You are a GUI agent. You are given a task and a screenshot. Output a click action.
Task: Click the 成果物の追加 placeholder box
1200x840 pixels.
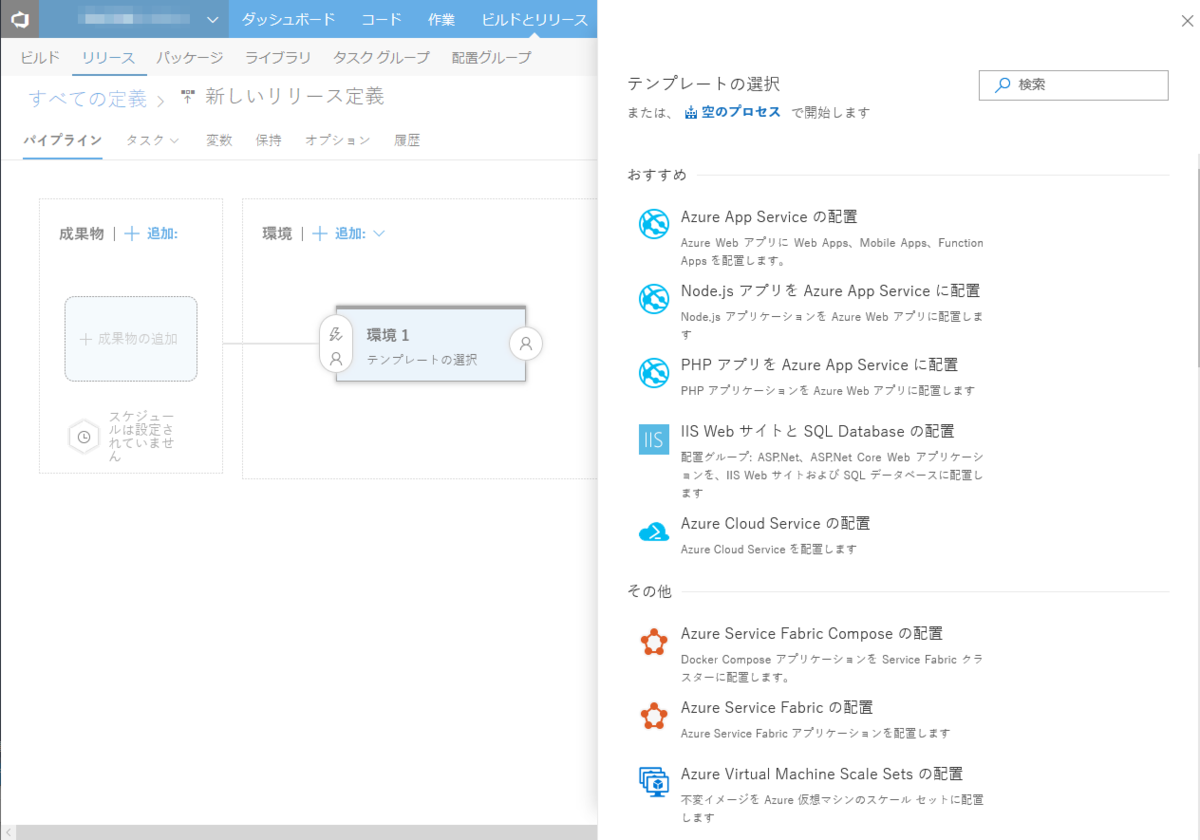click(131, 339)
